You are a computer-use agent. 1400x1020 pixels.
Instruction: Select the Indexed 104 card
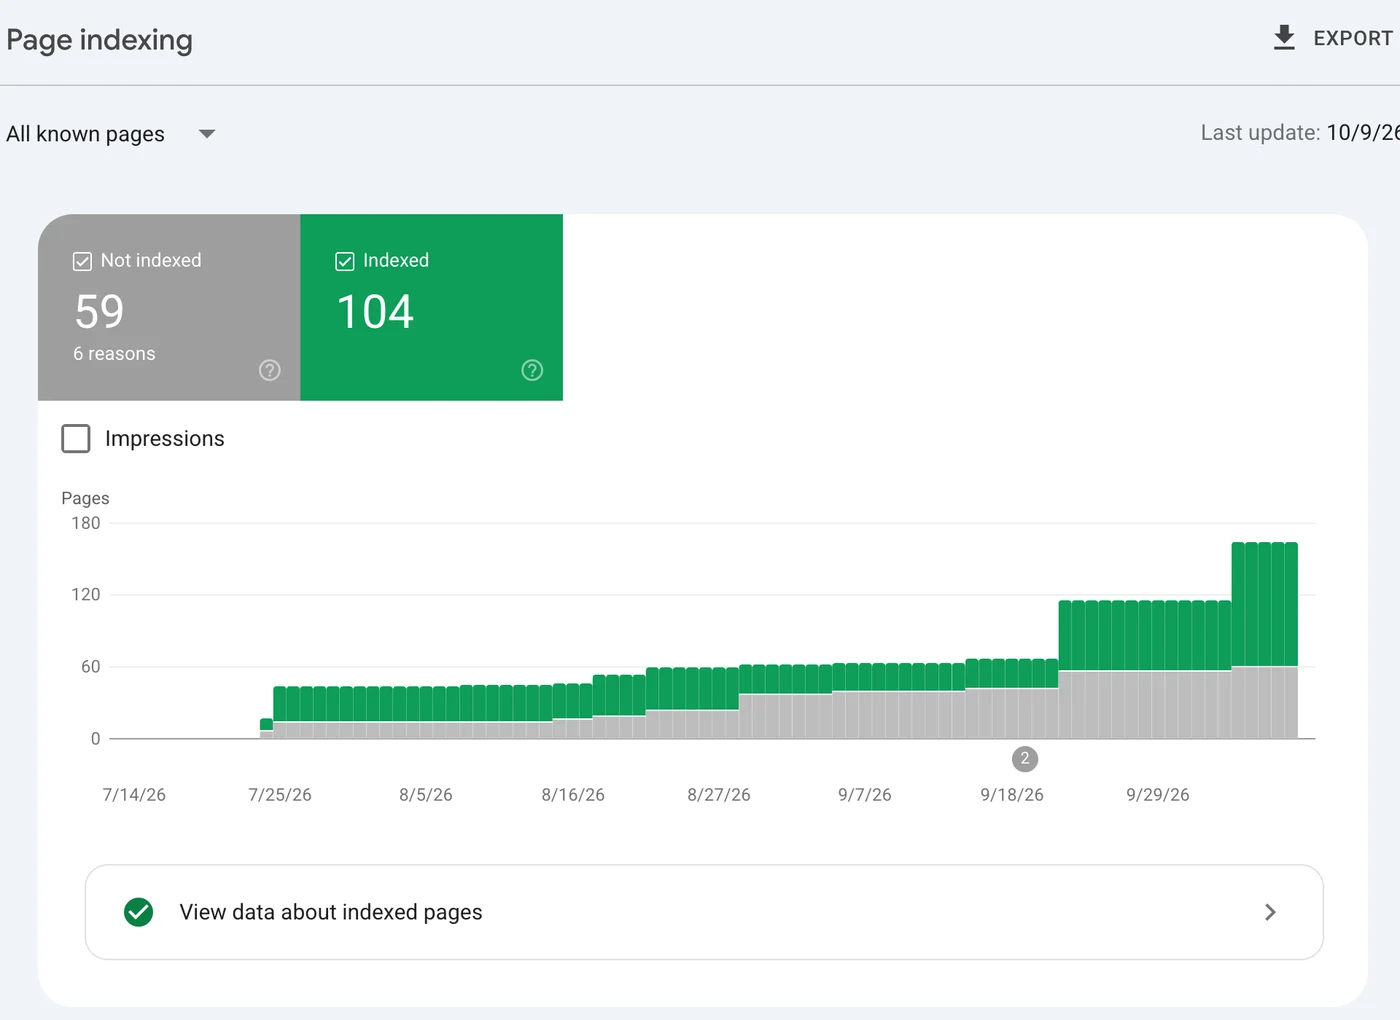click(432, 307)
